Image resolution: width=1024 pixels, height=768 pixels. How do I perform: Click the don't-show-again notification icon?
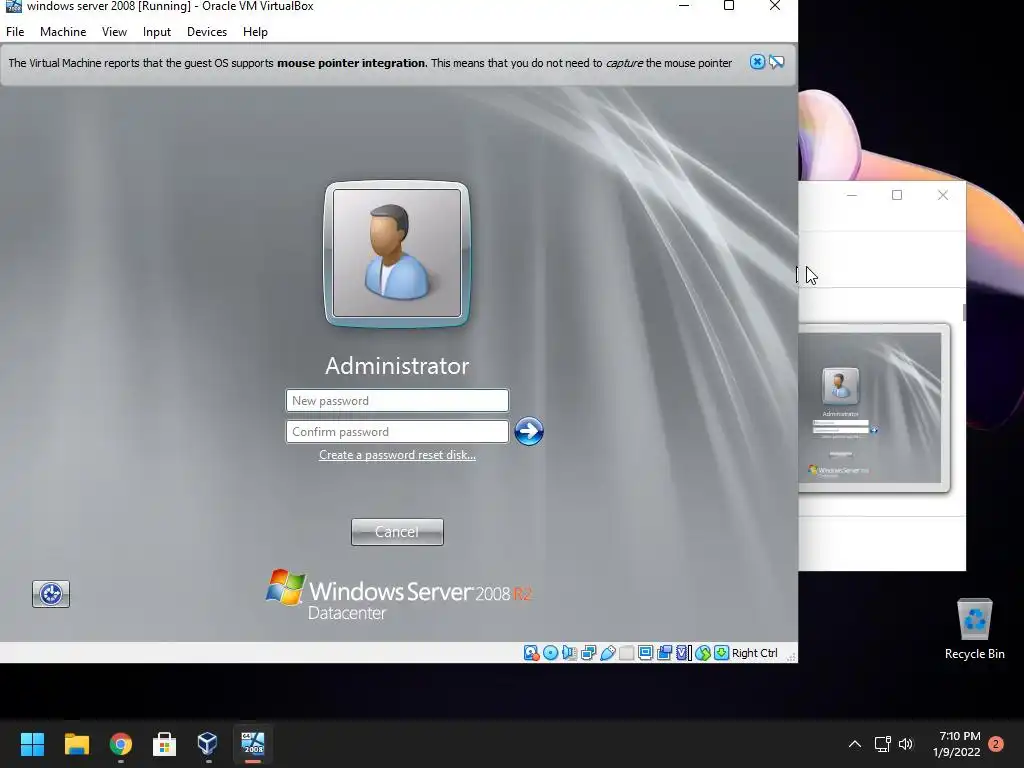click(x=776, y=62)
